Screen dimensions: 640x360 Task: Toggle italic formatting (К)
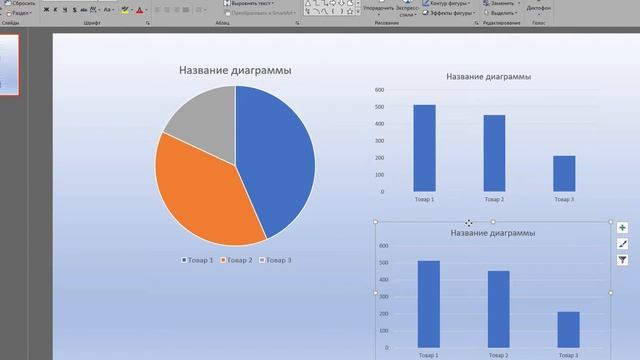pos(56,10)
